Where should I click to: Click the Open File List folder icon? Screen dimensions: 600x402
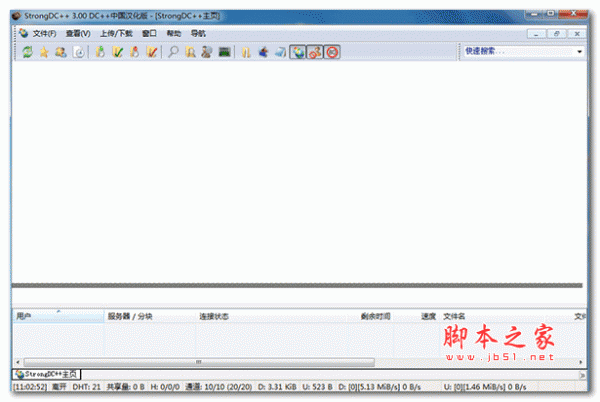coord(246,52)
